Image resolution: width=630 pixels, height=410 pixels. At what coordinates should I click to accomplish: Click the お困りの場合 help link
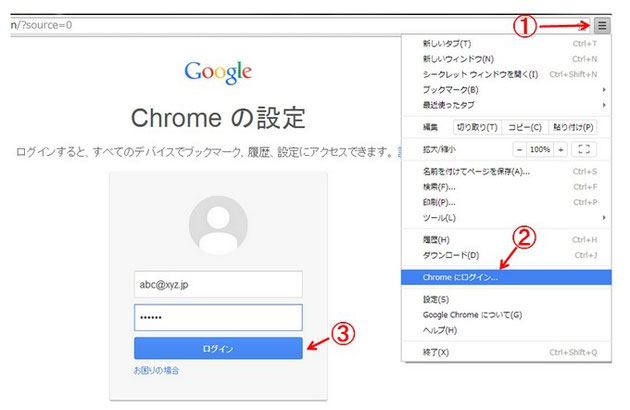pyautogui.click(x=156, y=371)
